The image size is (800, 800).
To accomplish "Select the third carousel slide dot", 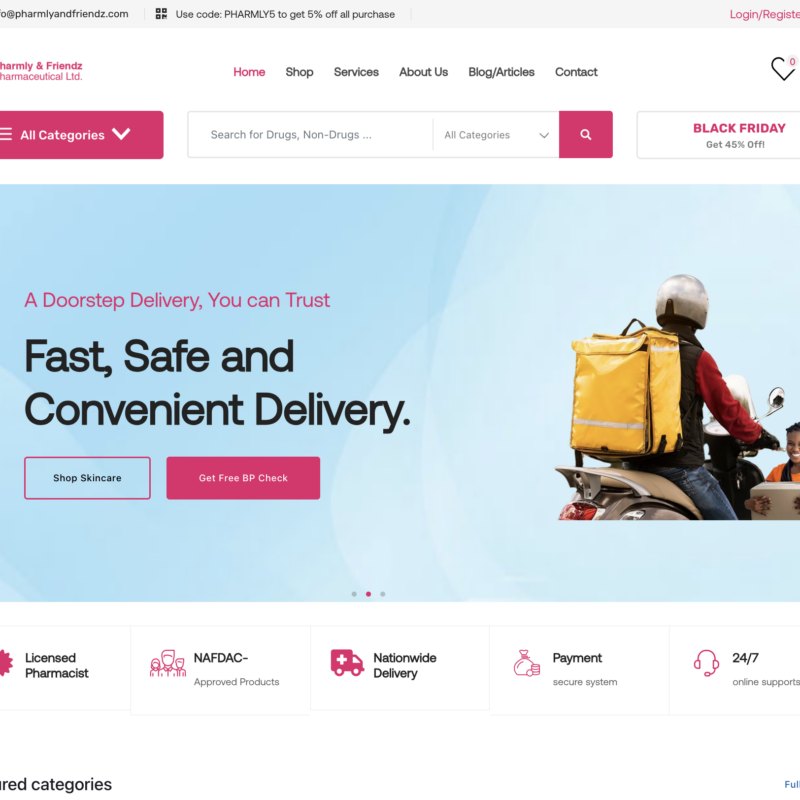I will (383, 594).
